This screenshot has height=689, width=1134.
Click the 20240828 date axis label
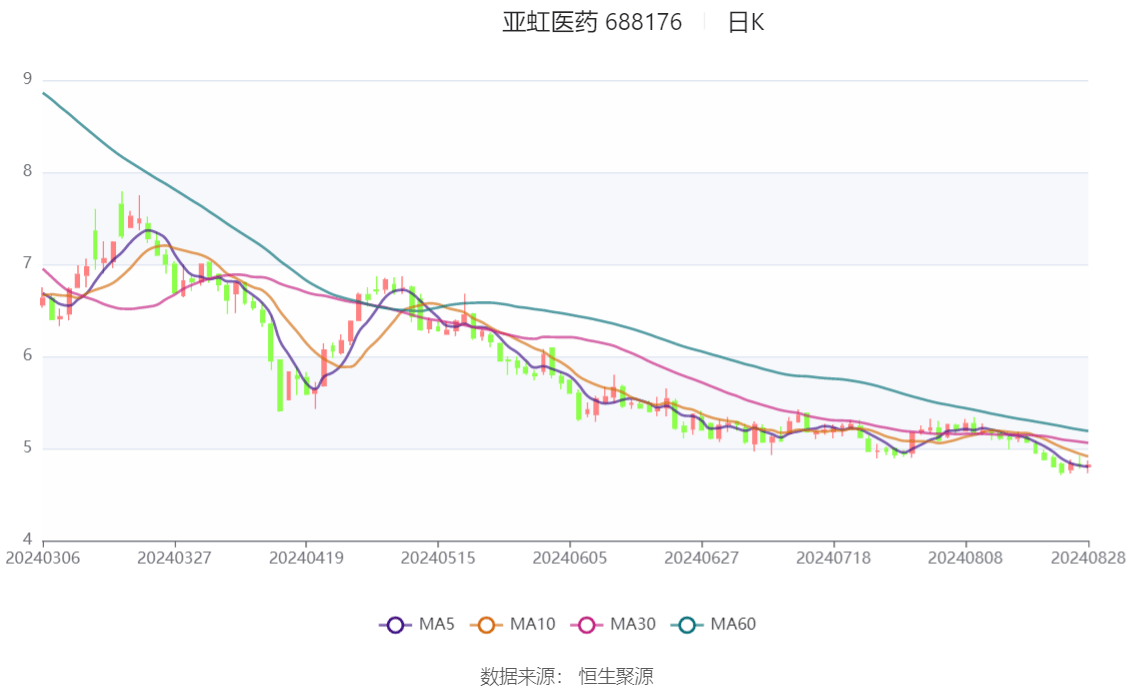point(1088,558)
